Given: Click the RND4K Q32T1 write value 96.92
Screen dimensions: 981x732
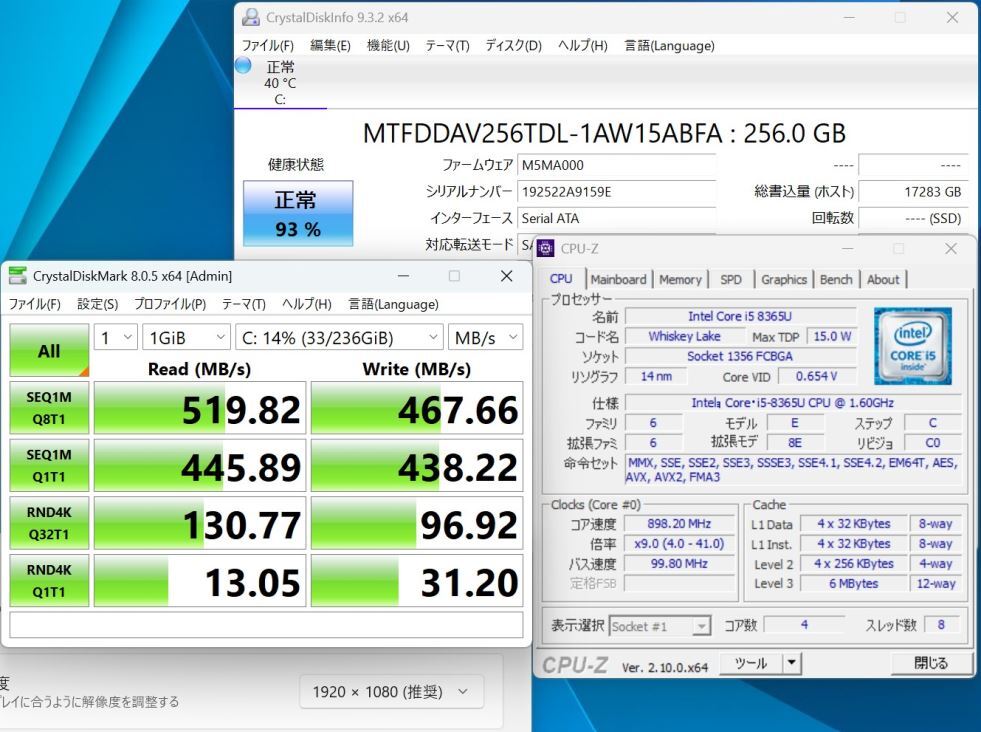Looking at the screenshot, I should pyautogui.click(x=417, y=523).
